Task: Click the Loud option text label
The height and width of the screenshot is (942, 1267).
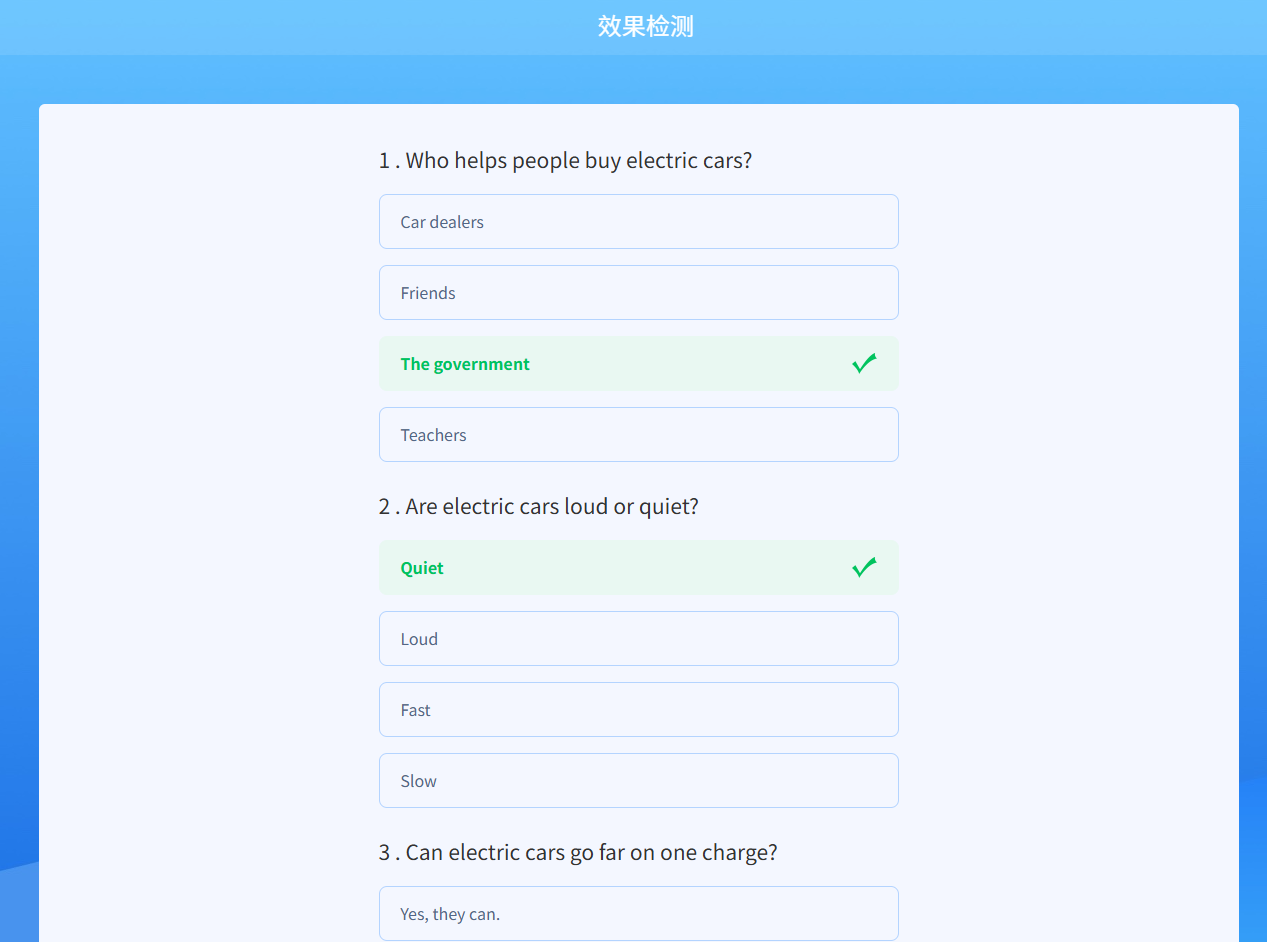Action: coord(419,639)
